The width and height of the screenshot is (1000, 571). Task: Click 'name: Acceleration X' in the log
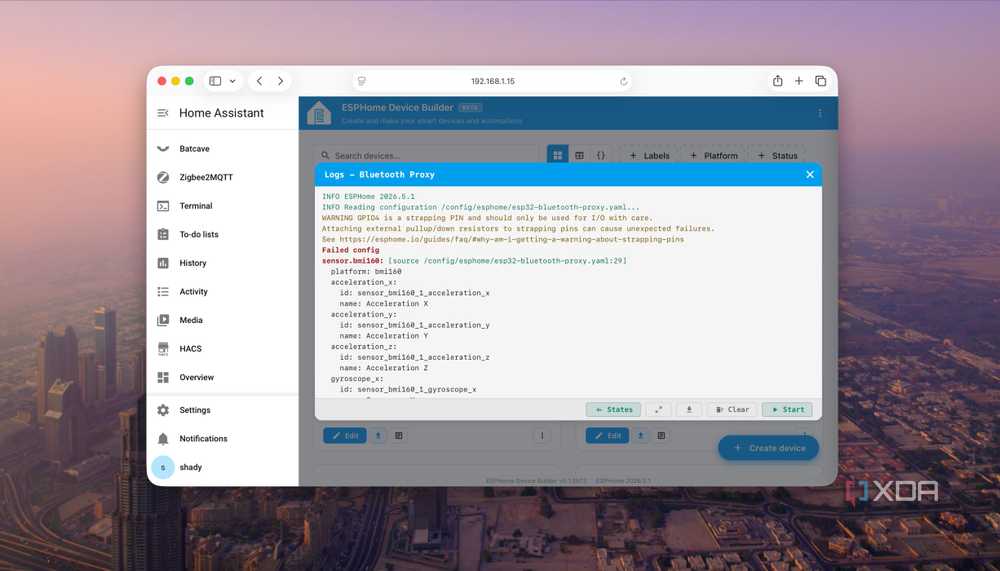coord(384,304)
